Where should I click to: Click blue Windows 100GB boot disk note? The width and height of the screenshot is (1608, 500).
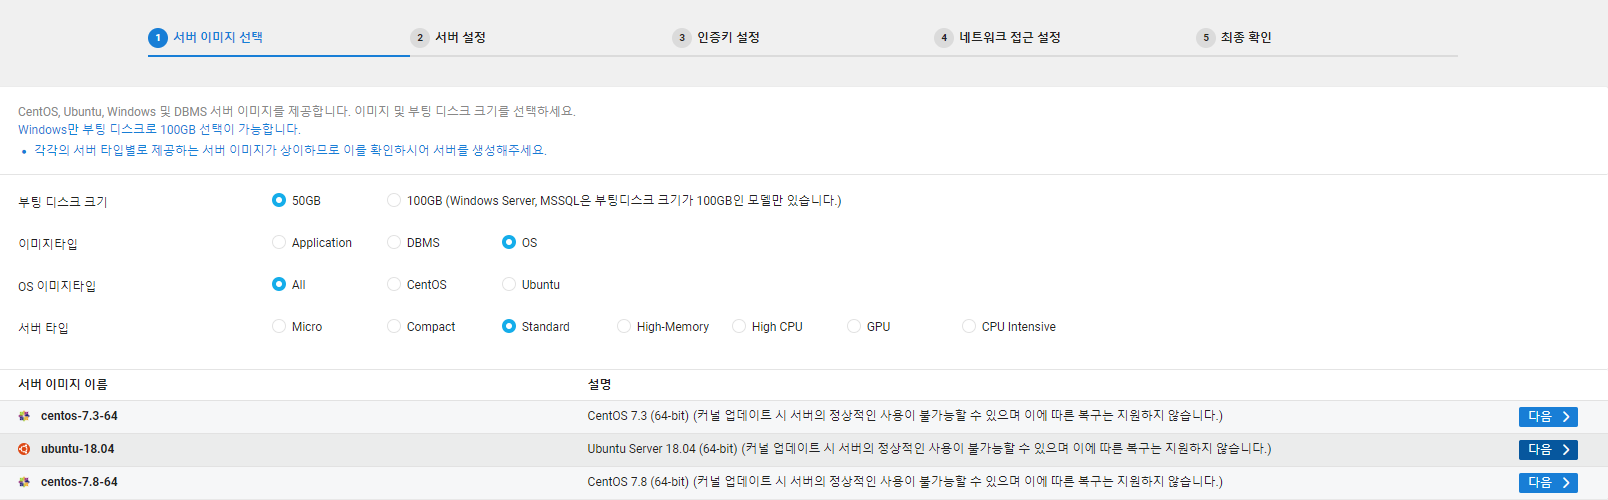point(159,129)
